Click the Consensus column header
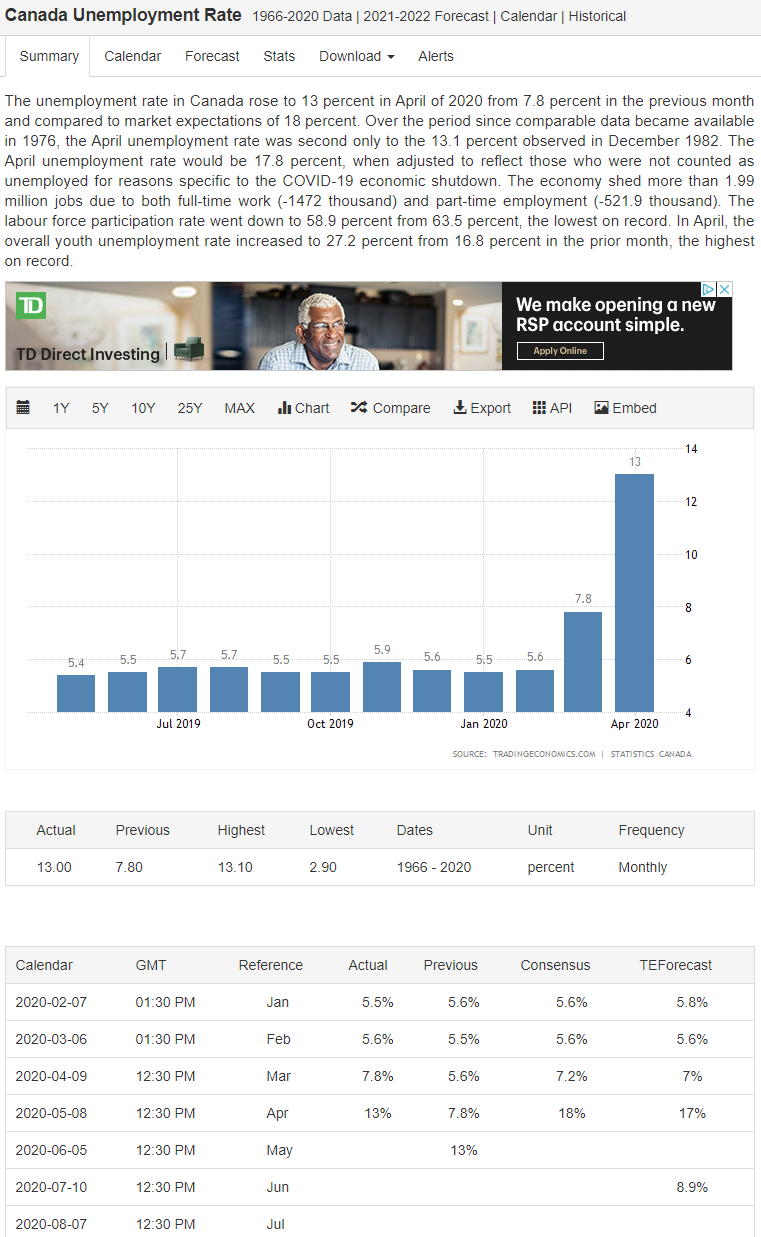Screen dimensions: 761x1237 (555, 965)
